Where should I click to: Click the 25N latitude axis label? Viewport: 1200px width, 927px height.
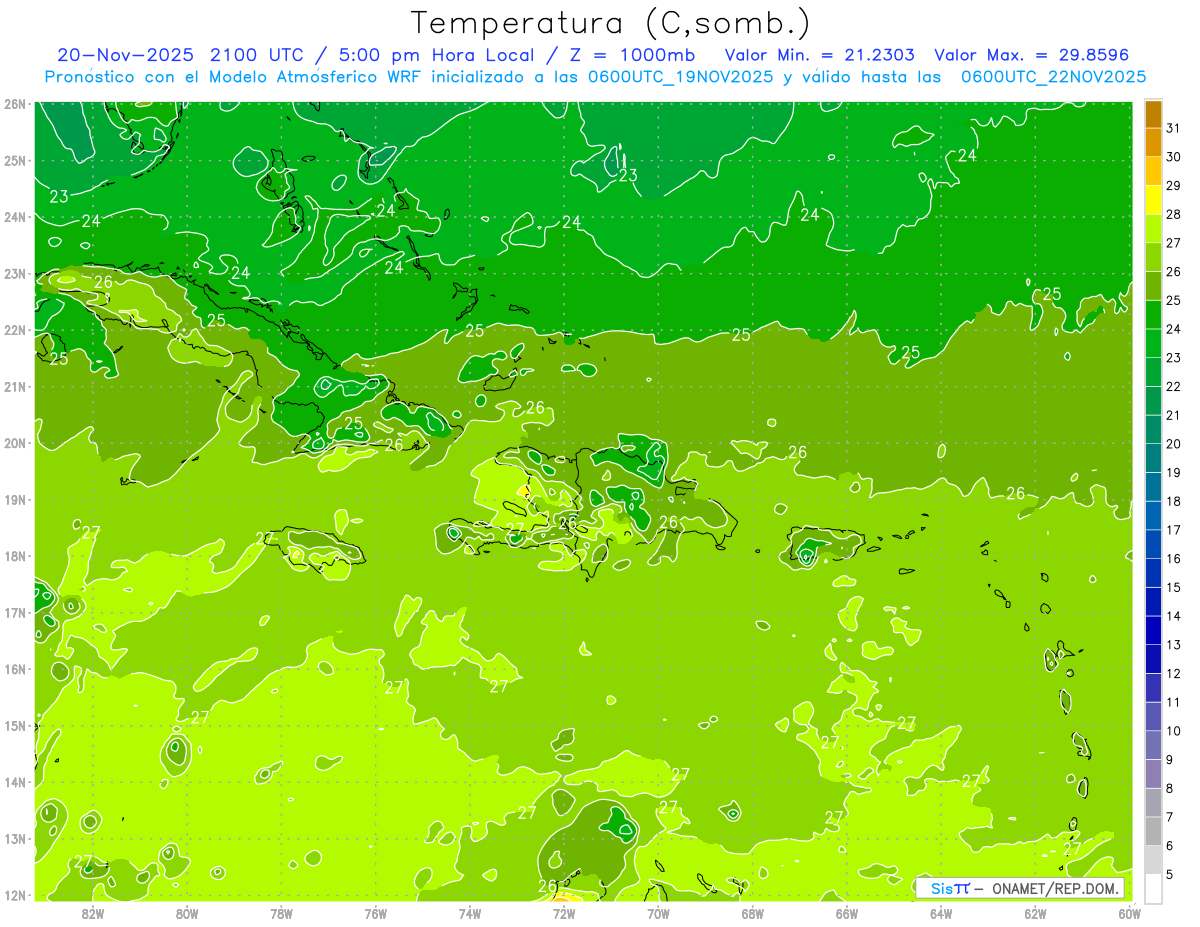(x=15, y=160)
